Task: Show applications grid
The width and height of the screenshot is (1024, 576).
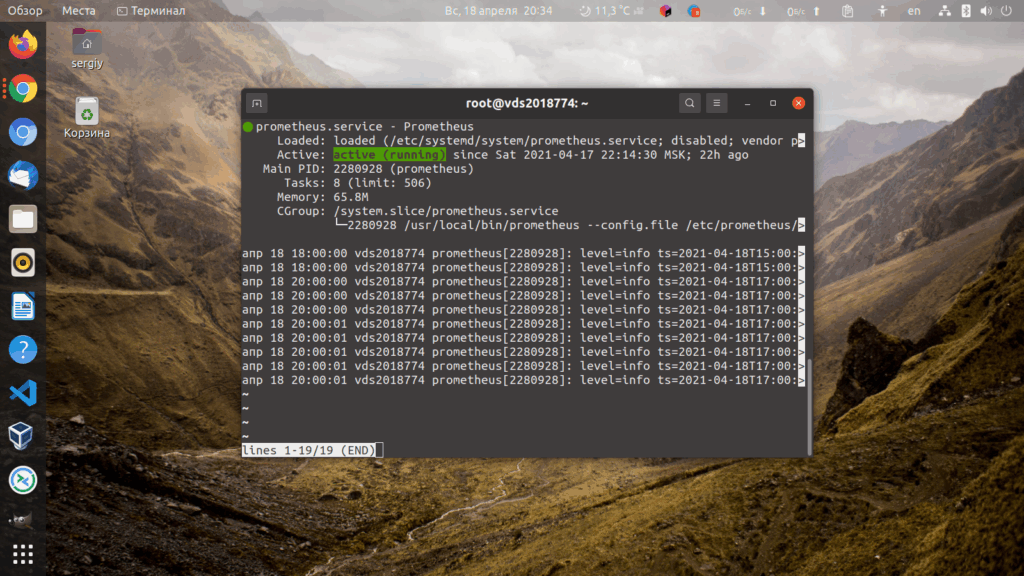Action: coord(23,554)
